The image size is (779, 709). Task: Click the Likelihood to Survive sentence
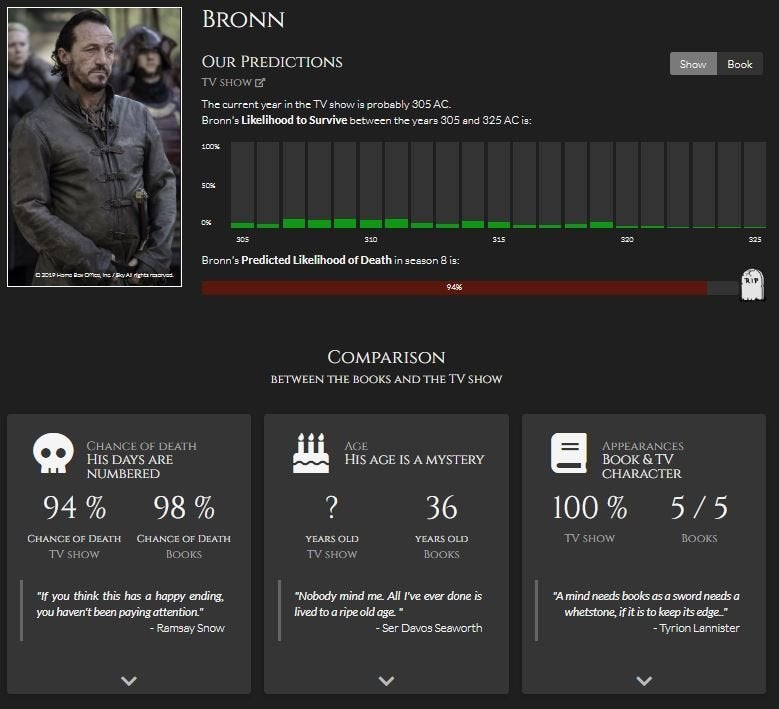tap(367, 120)
